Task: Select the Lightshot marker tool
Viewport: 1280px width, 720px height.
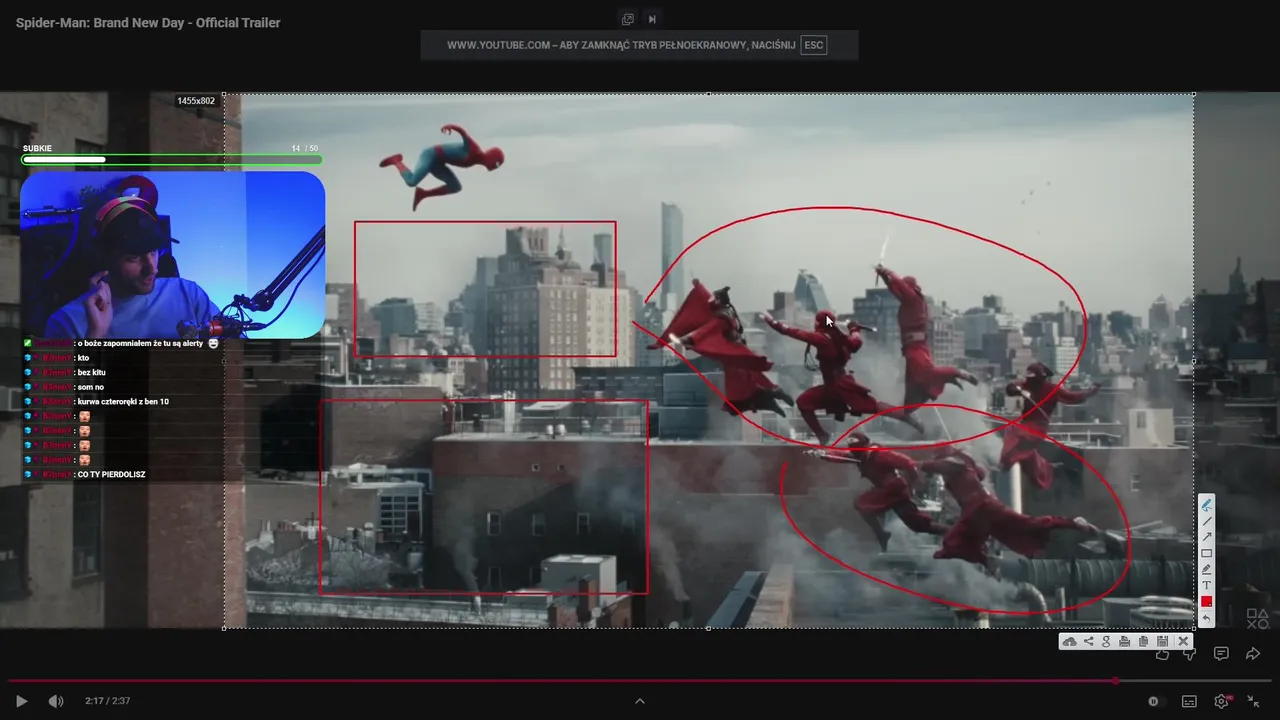Action: tap(1206, 569)
